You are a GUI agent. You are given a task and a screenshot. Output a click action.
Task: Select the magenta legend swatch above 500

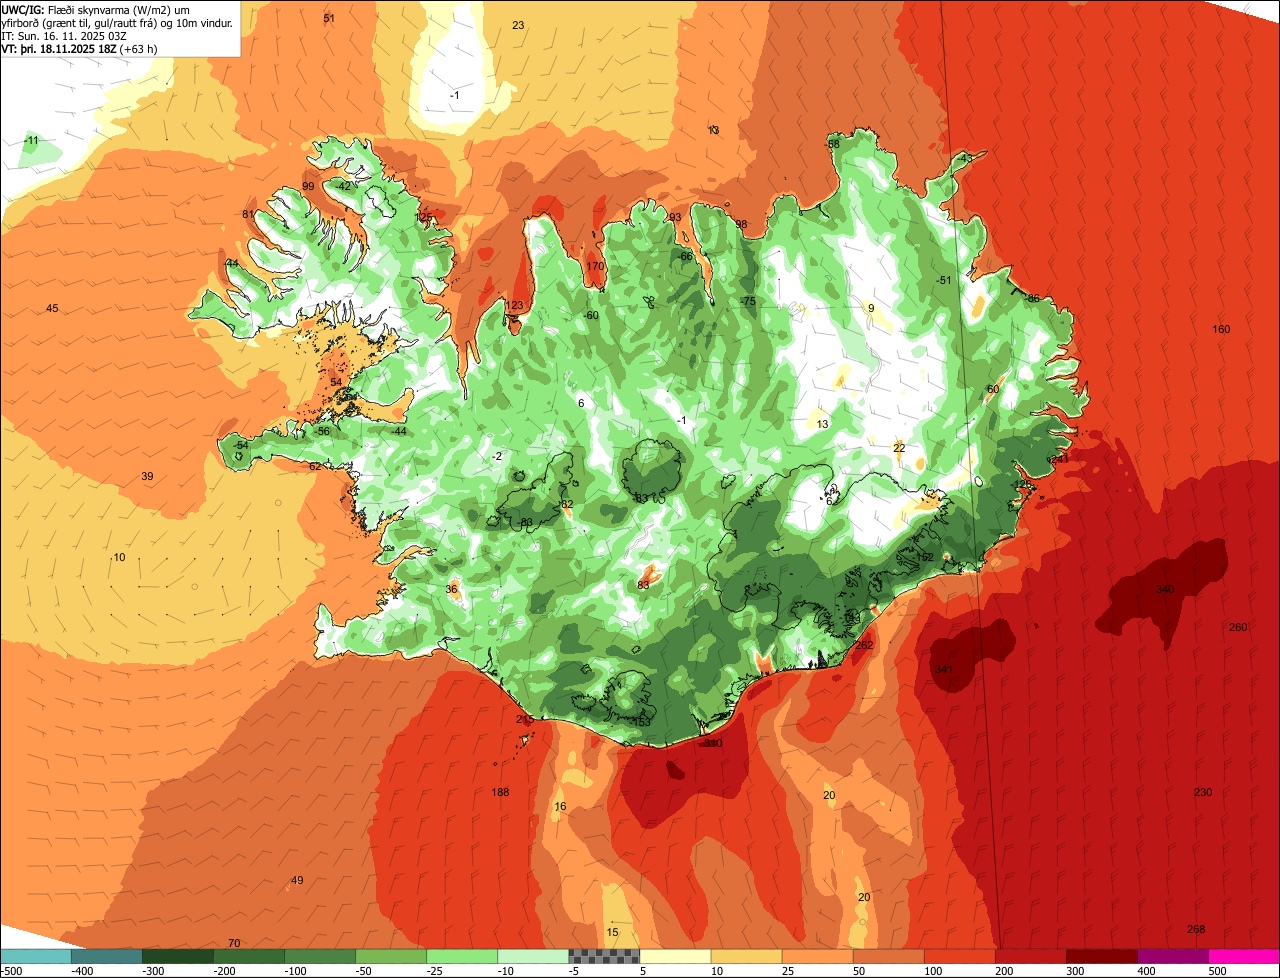1244,956
